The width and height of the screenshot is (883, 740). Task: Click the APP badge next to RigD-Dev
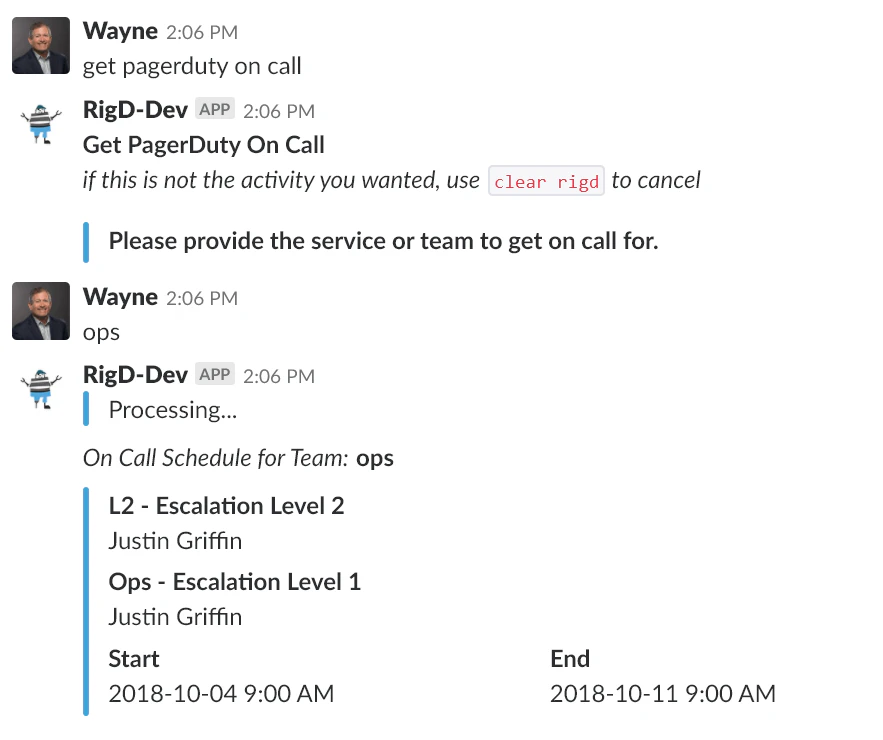[x=215, y=109]
